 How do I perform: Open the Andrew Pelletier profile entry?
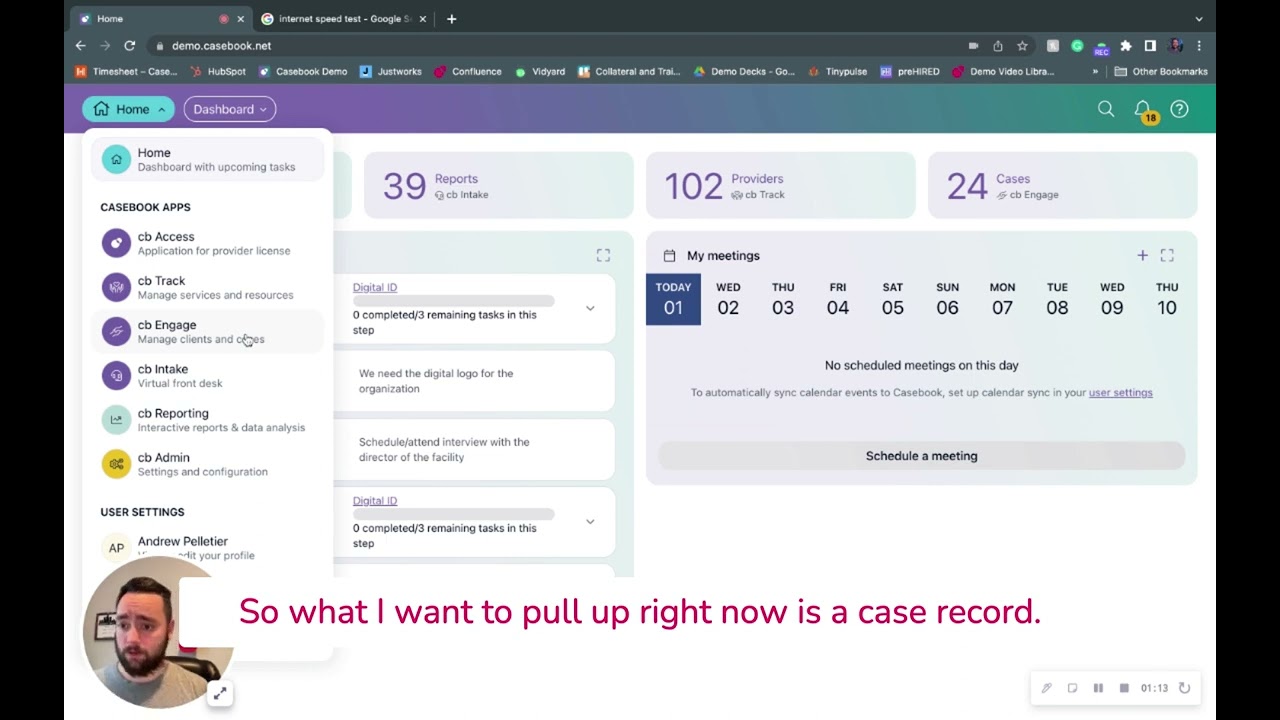(x=208, y=547)
